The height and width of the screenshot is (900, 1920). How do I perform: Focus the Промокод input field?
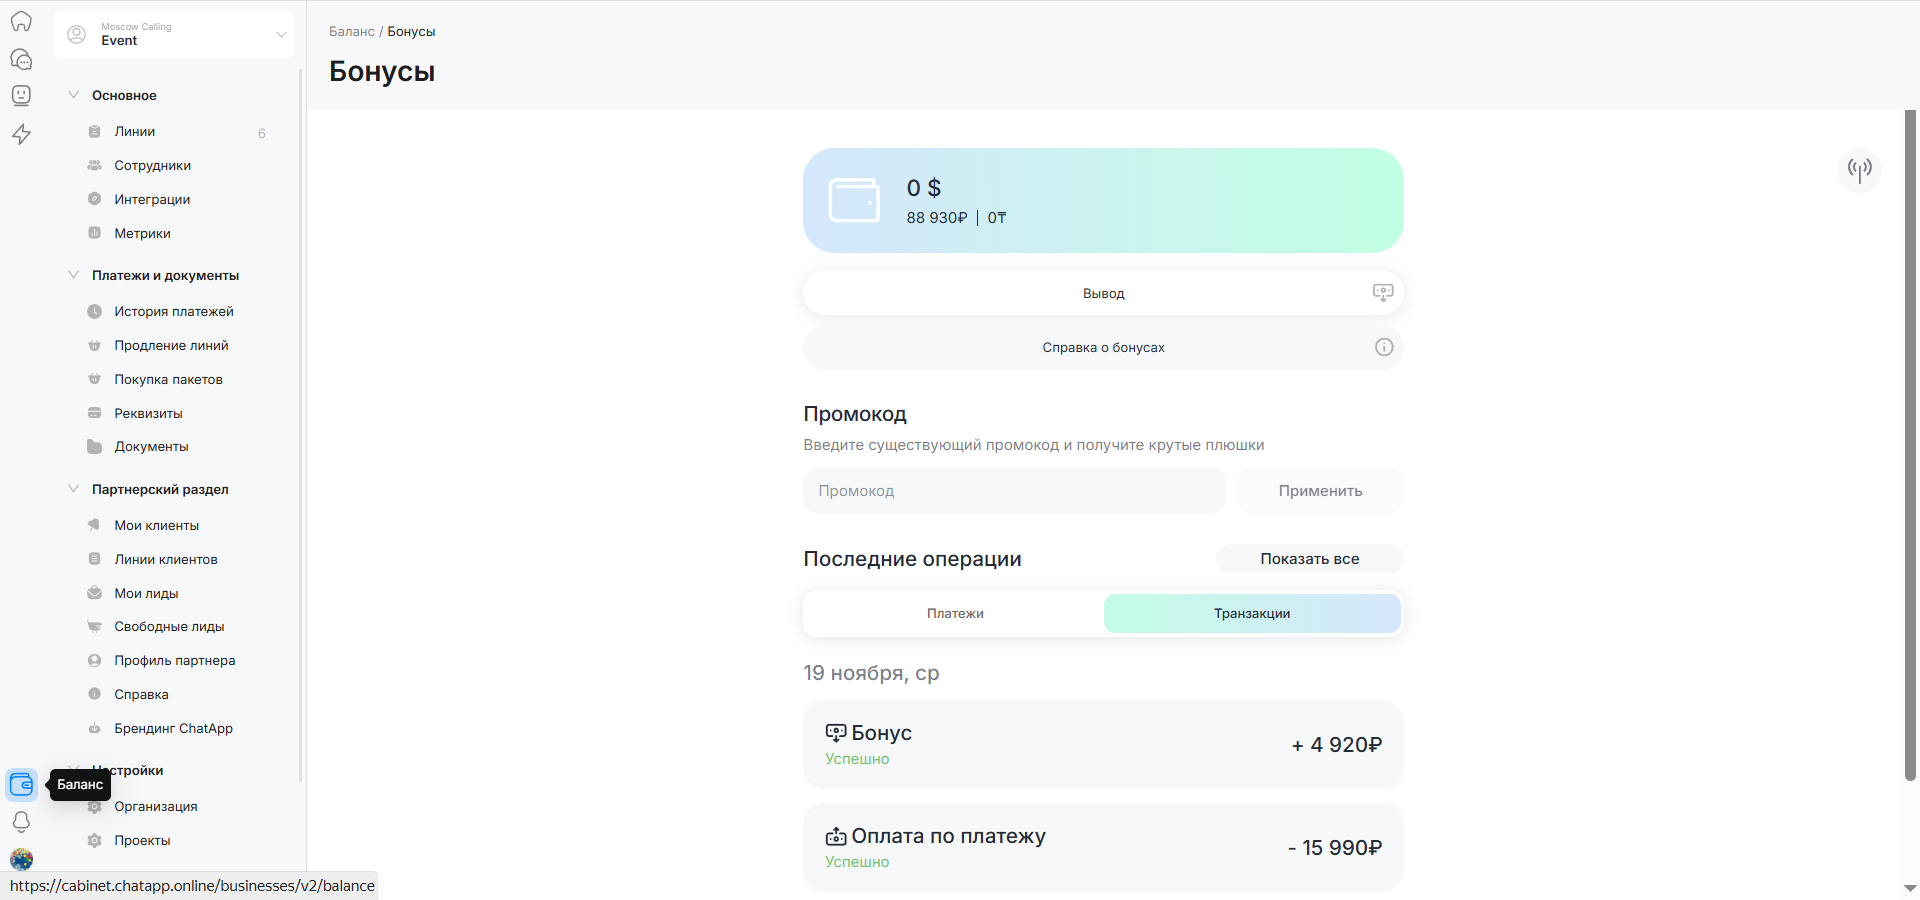tap(1014, 491)
